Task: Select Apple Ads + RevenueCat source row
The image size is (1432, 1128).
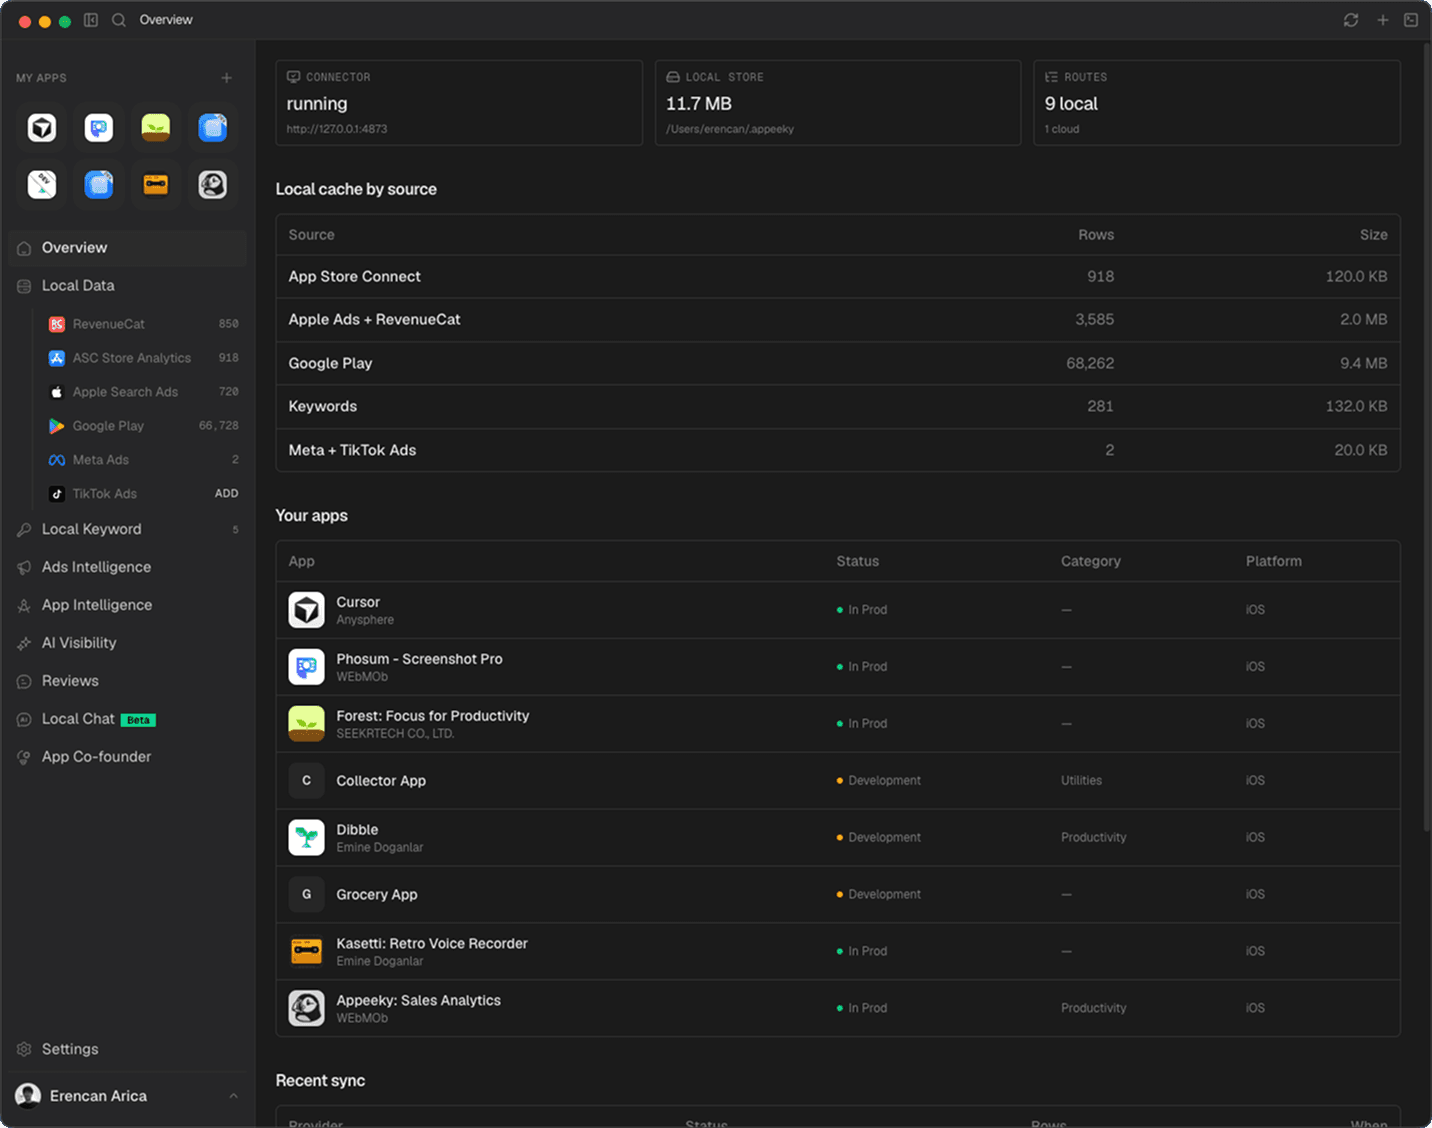Action: (x=838, y=320)
